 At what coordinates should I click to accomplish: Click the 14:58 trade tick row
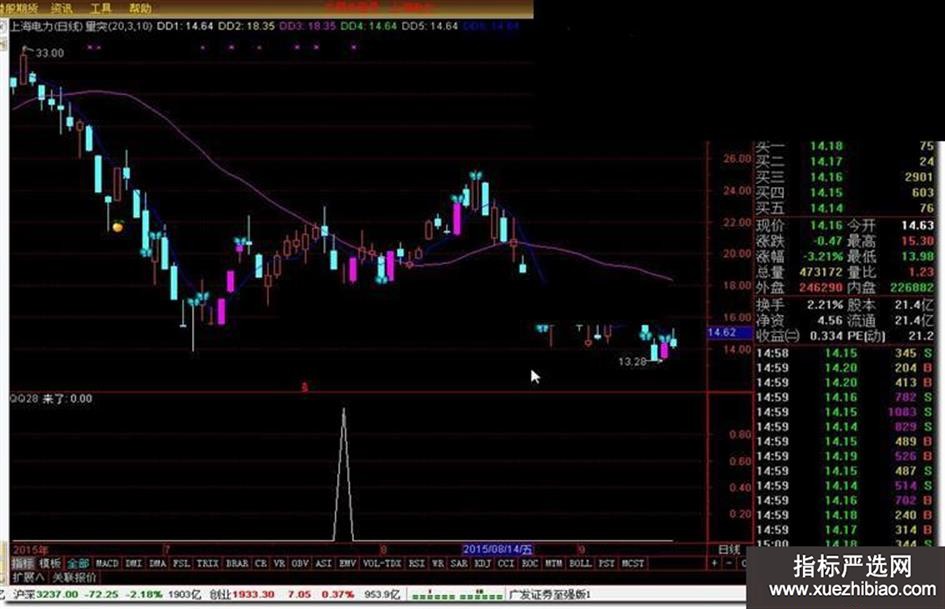[x=845, y=353]
